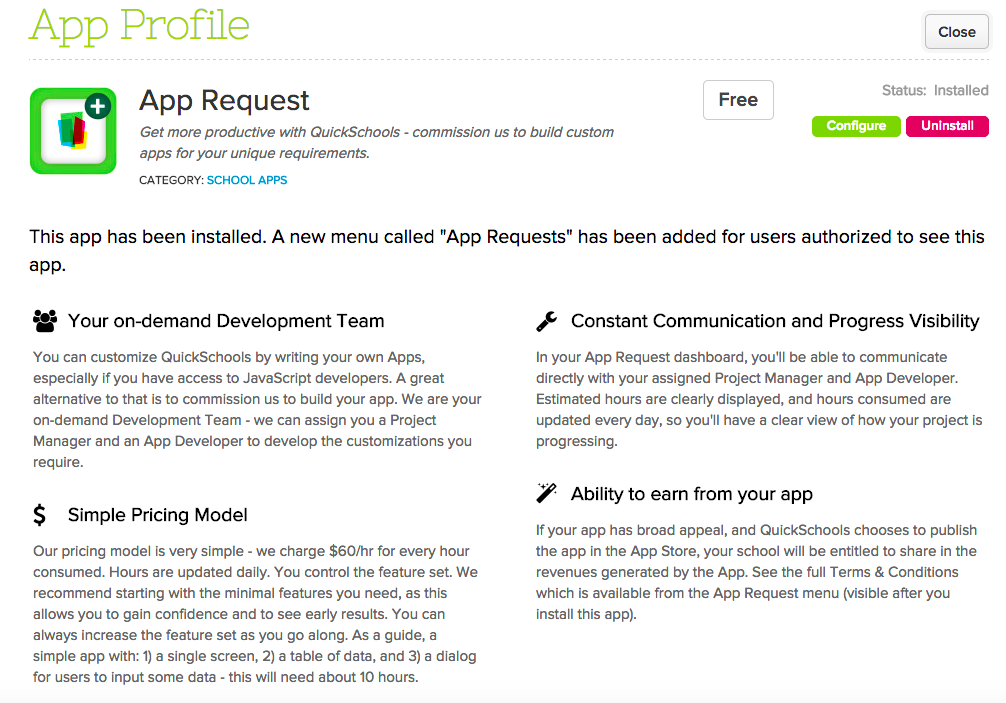This screenshot has height=703, width=1006.
Task: Click the green App Request app icon
Action: point(73,131)
